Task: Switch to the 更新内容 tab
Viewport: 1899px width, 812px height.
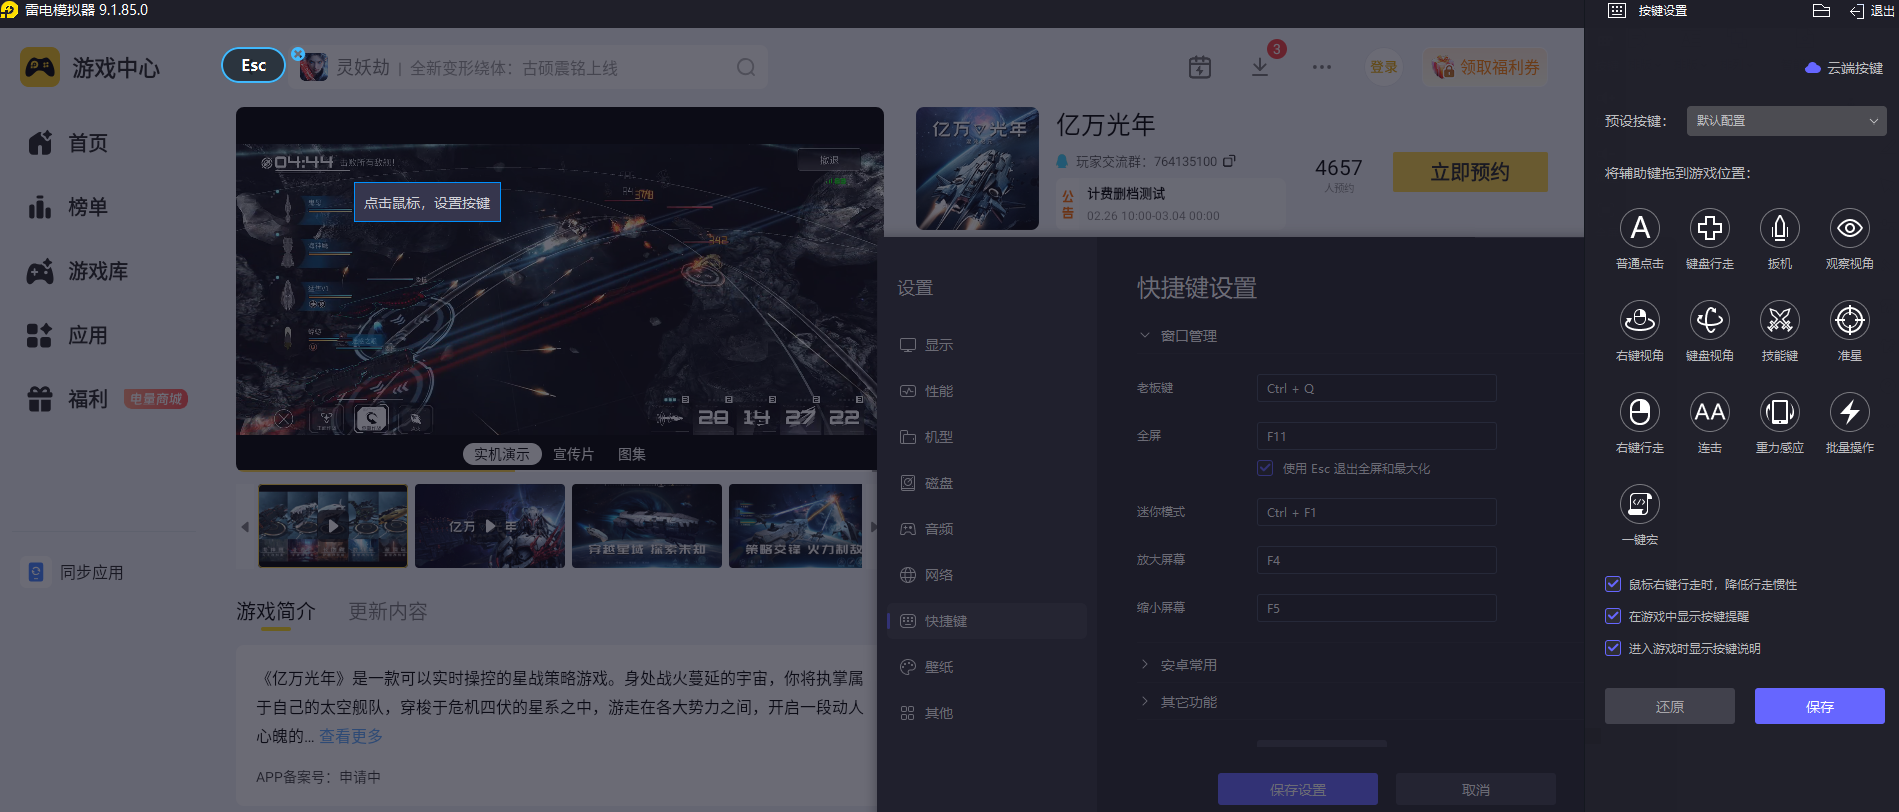Action: (387, 611)
